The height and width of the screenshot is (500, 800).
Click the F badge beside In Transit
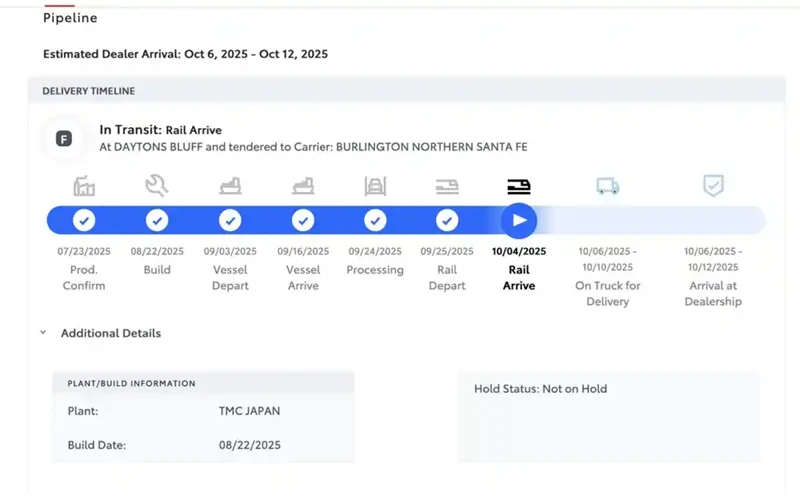(63, 139)
